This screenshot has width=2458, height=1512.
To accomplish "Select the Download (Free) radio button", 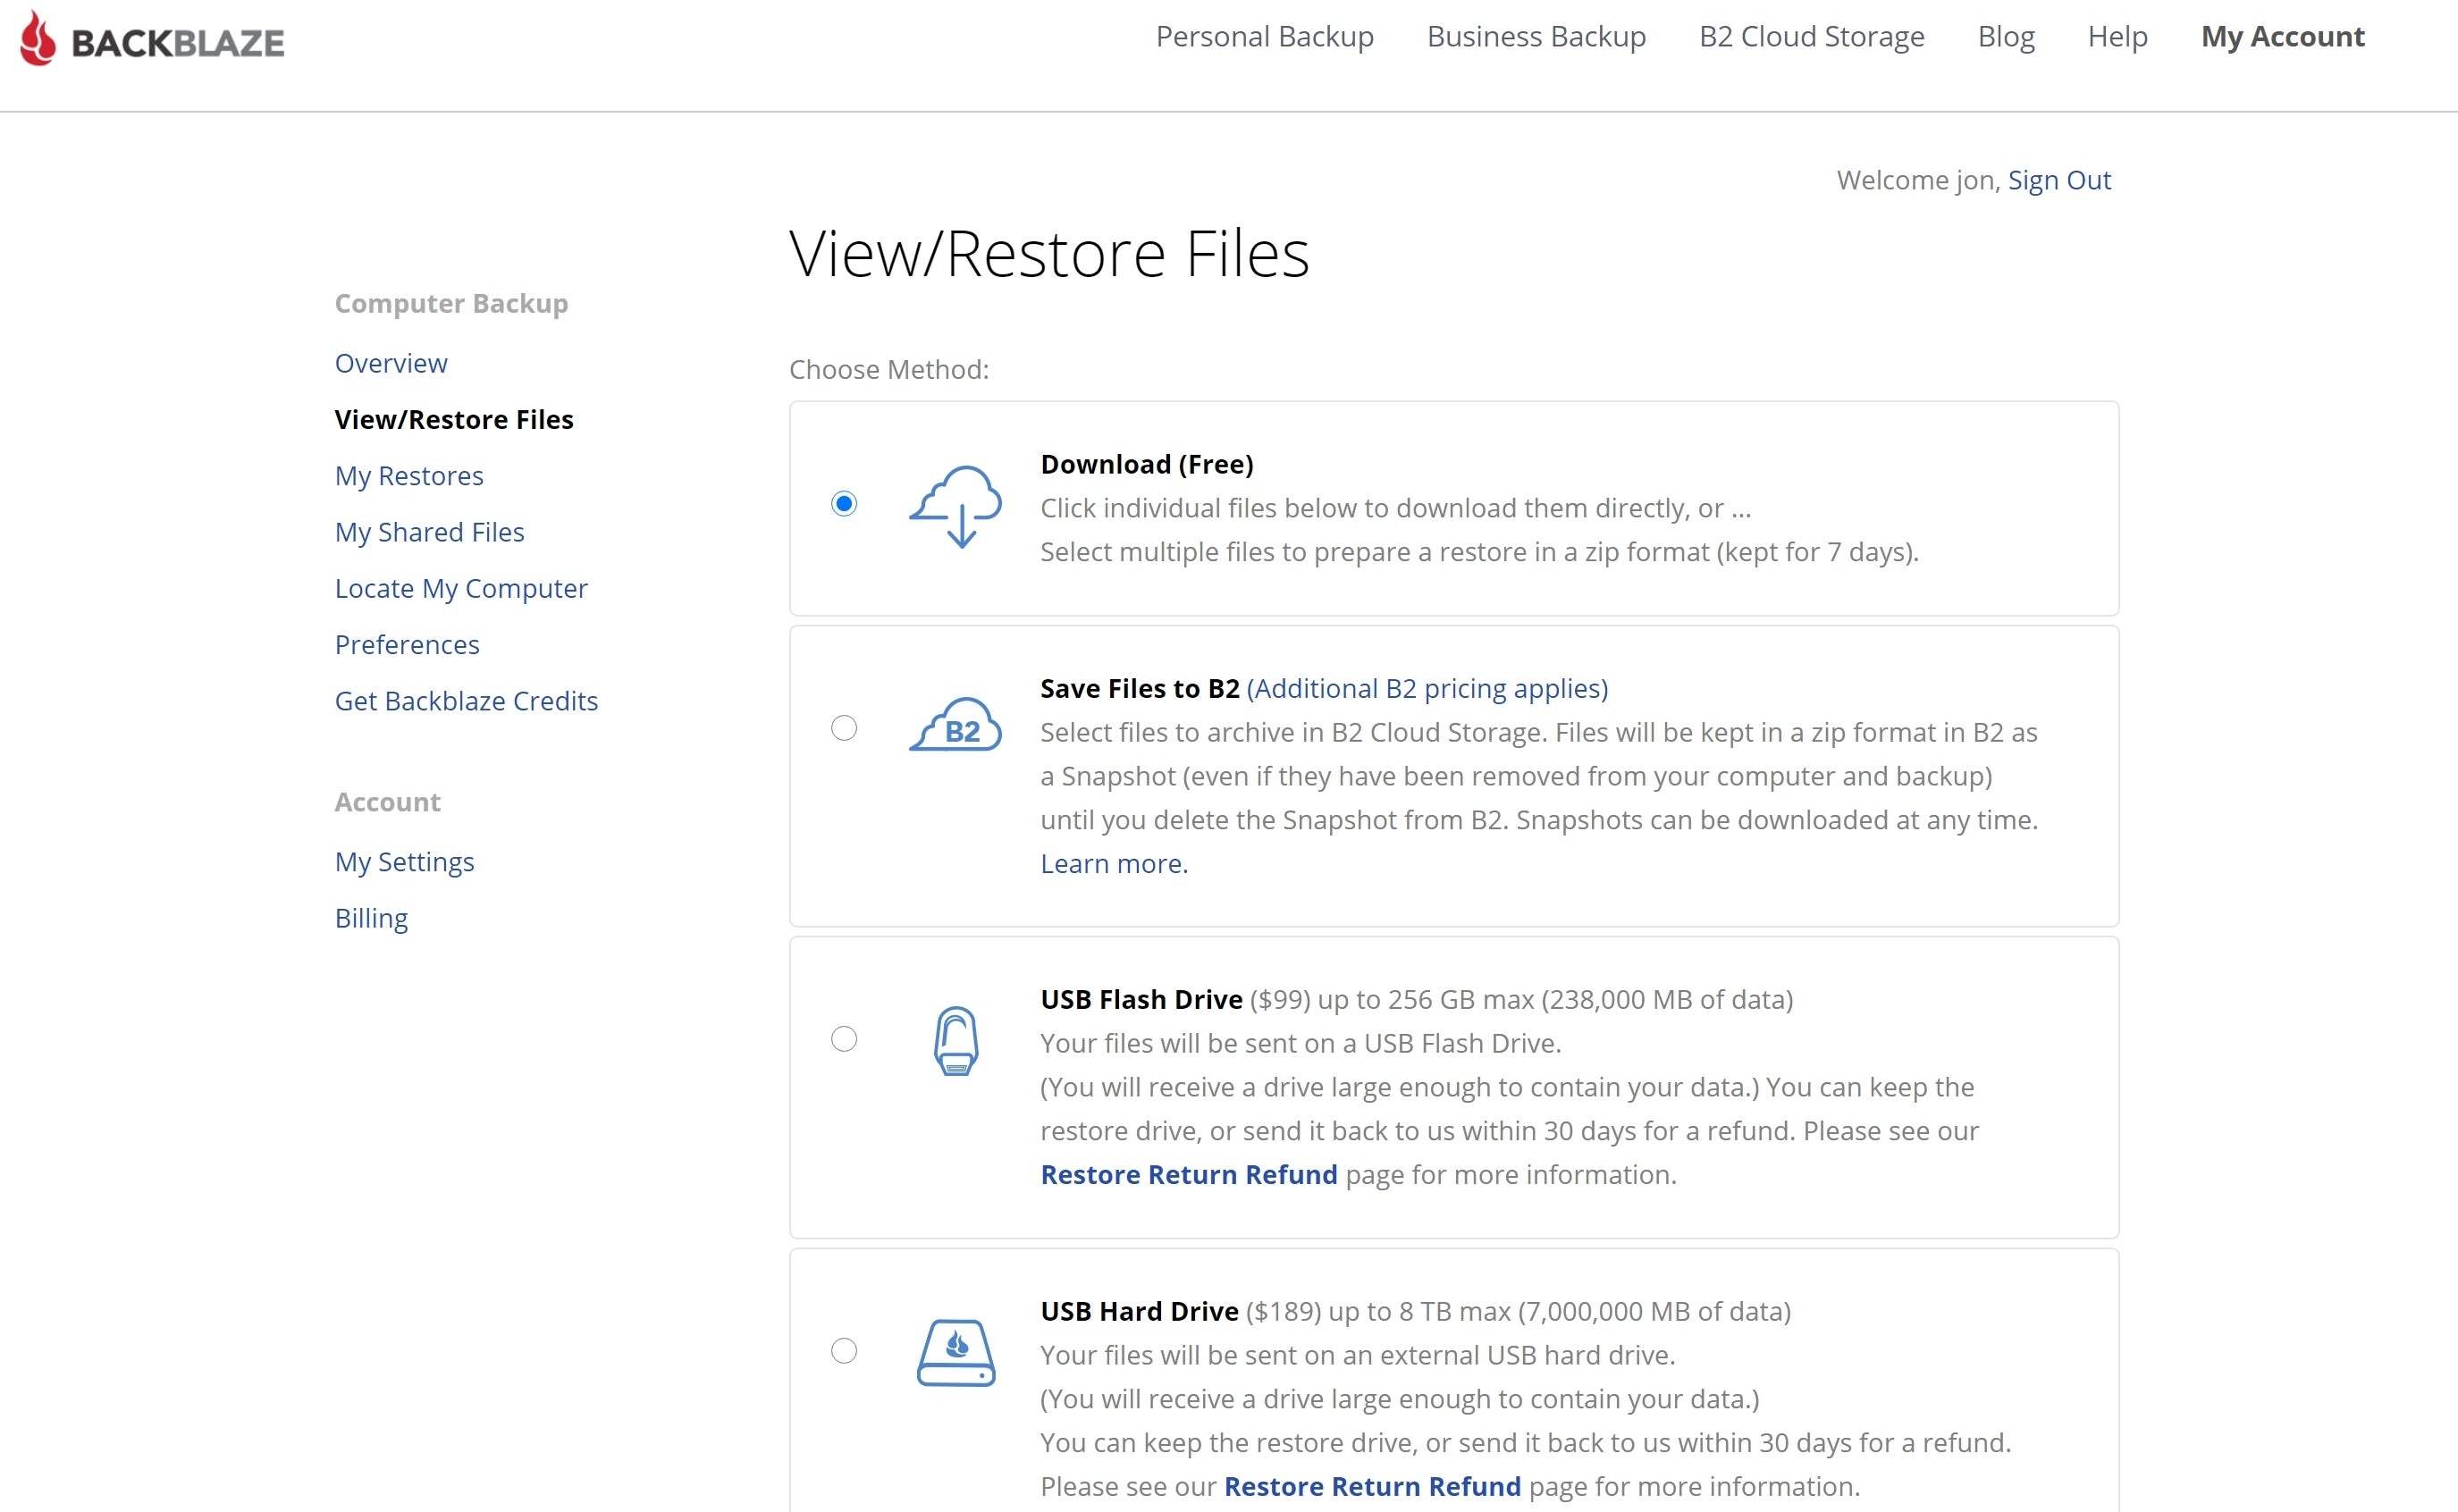I will coord(844,503).
